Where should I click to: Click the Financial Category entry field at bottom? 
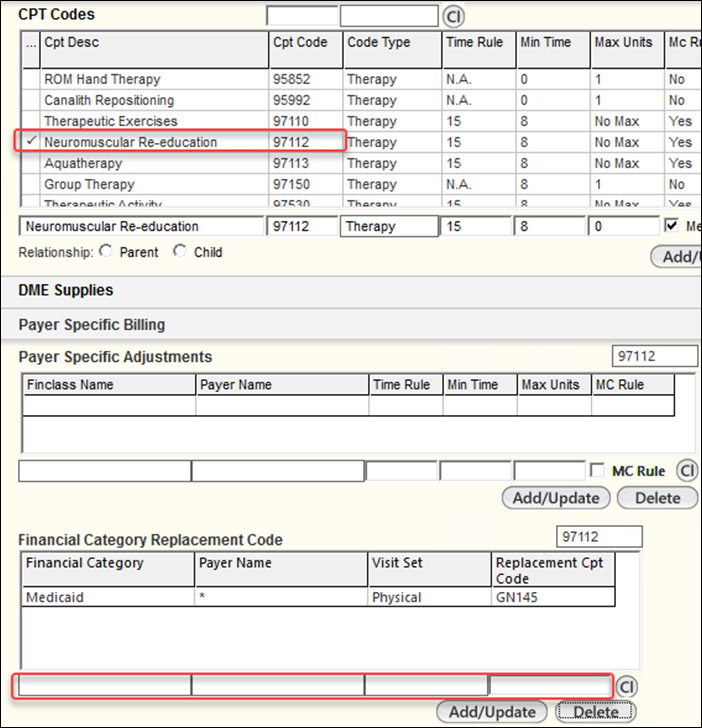pos(105,685)
